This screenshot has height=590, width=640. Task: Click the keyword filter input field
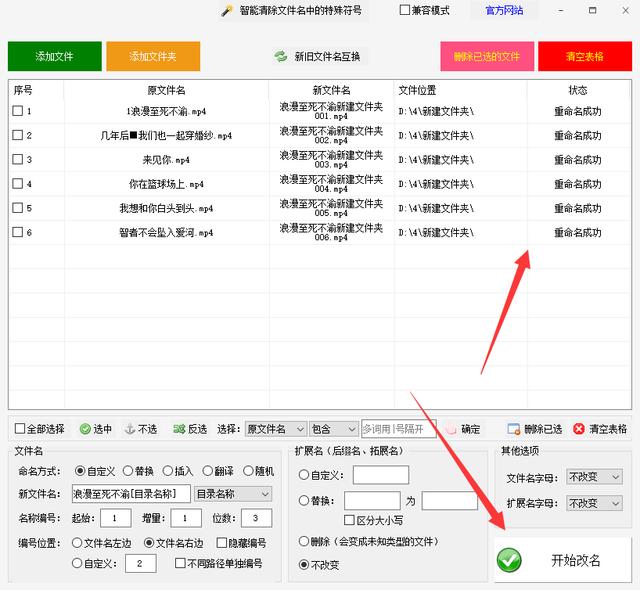[x=399, y=429]
